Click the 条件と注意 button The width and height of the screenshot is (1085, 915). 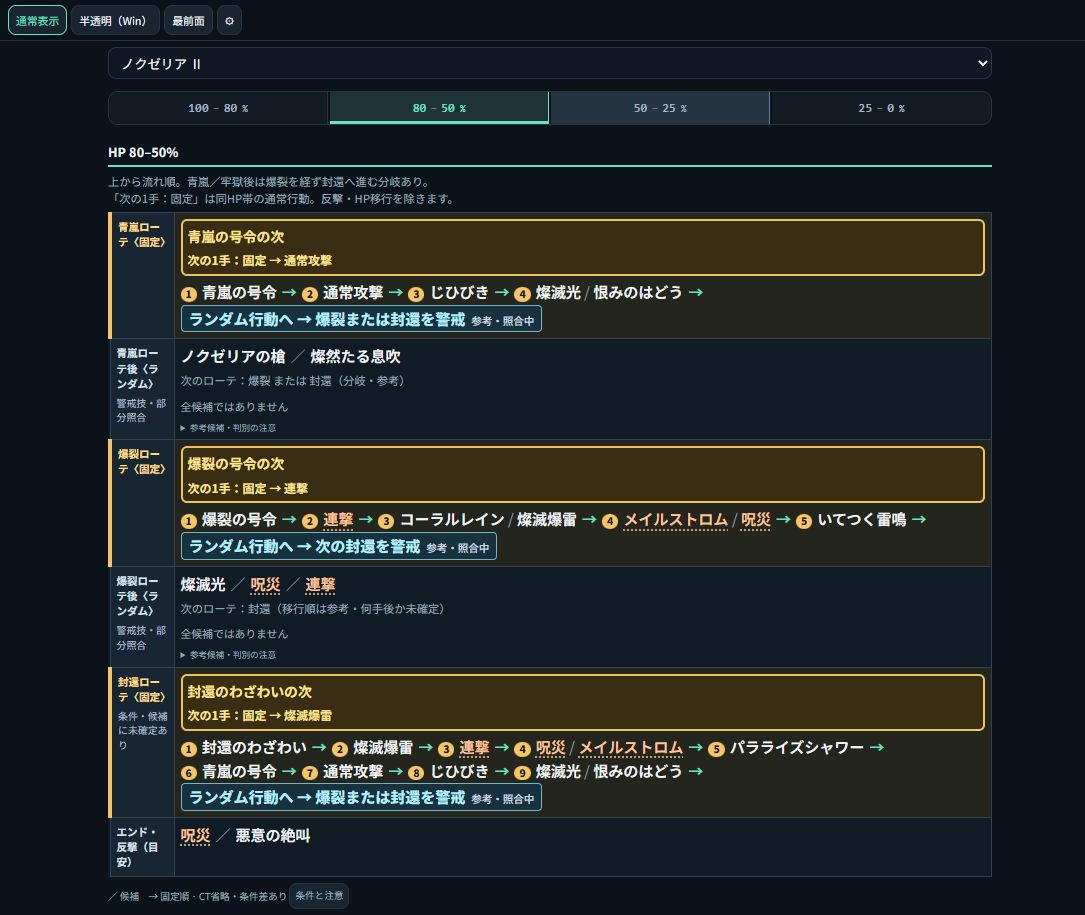(319, 896)
